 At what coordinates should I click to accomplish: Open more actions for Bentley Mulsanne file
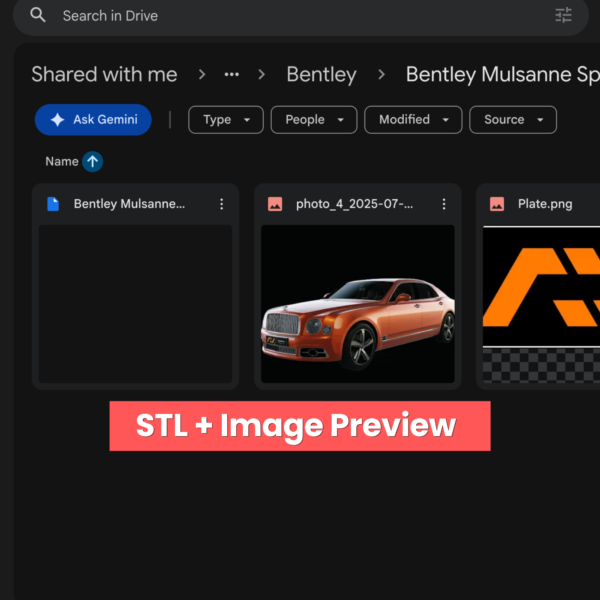[x=222, y=204]
